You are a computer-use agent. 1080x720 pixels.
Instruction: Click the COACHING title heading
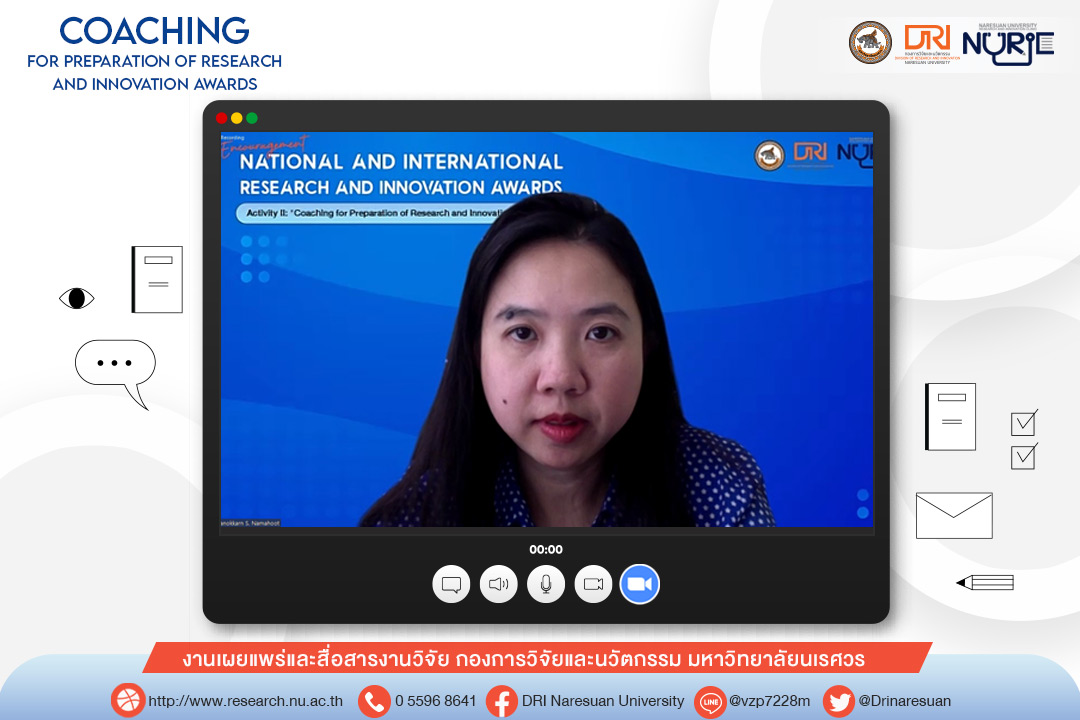154,31
